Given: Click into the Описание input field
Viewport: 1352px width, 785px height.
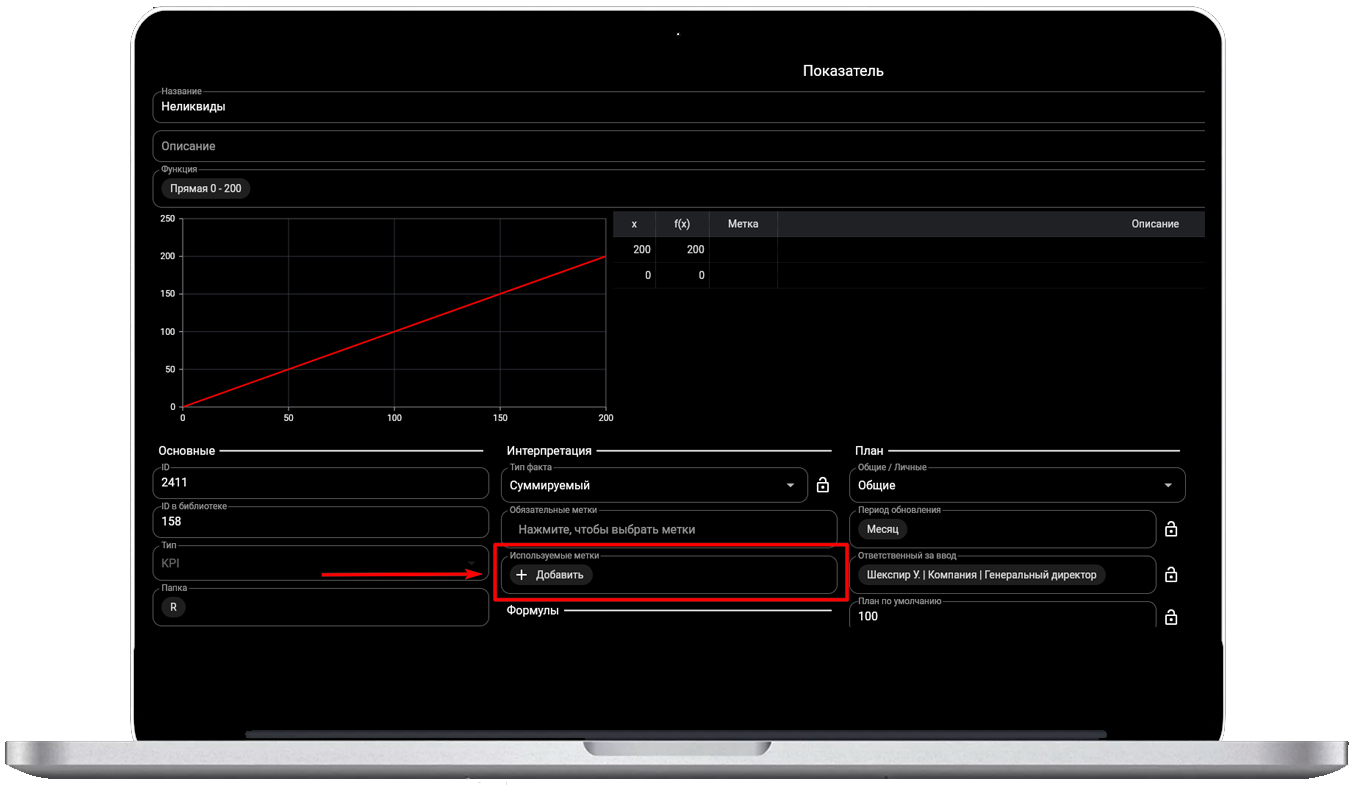Looking at the screenshot, I should [x=600, y=146].
